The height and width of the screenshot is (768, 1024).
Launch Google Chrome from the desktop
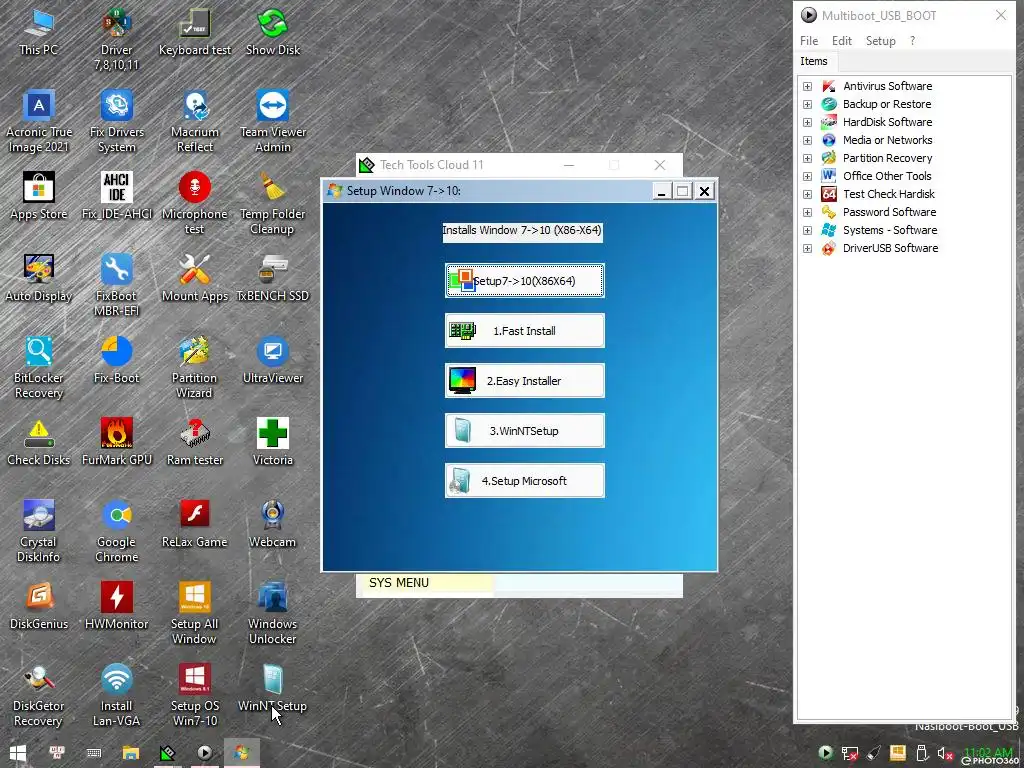117,532
